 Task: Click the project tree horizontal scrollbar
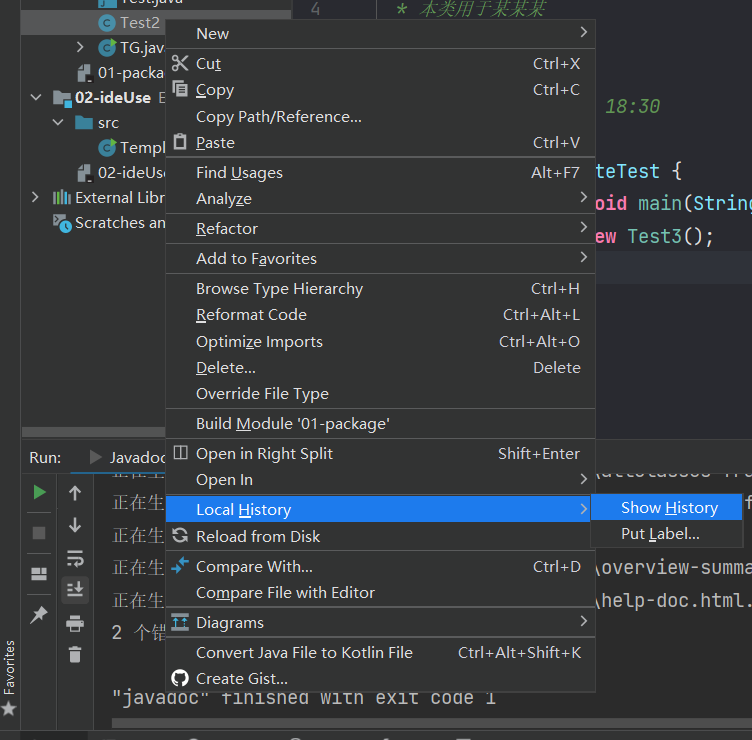point(94,432)
